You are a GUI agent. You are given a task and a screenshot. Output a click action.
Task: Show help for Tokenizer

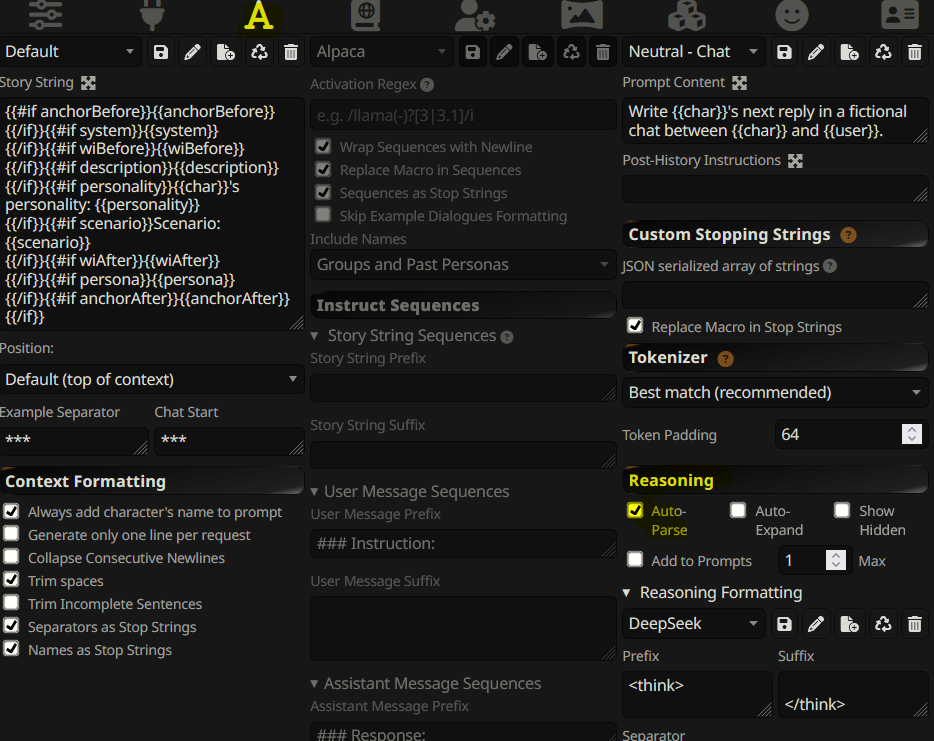pos(725,359)
